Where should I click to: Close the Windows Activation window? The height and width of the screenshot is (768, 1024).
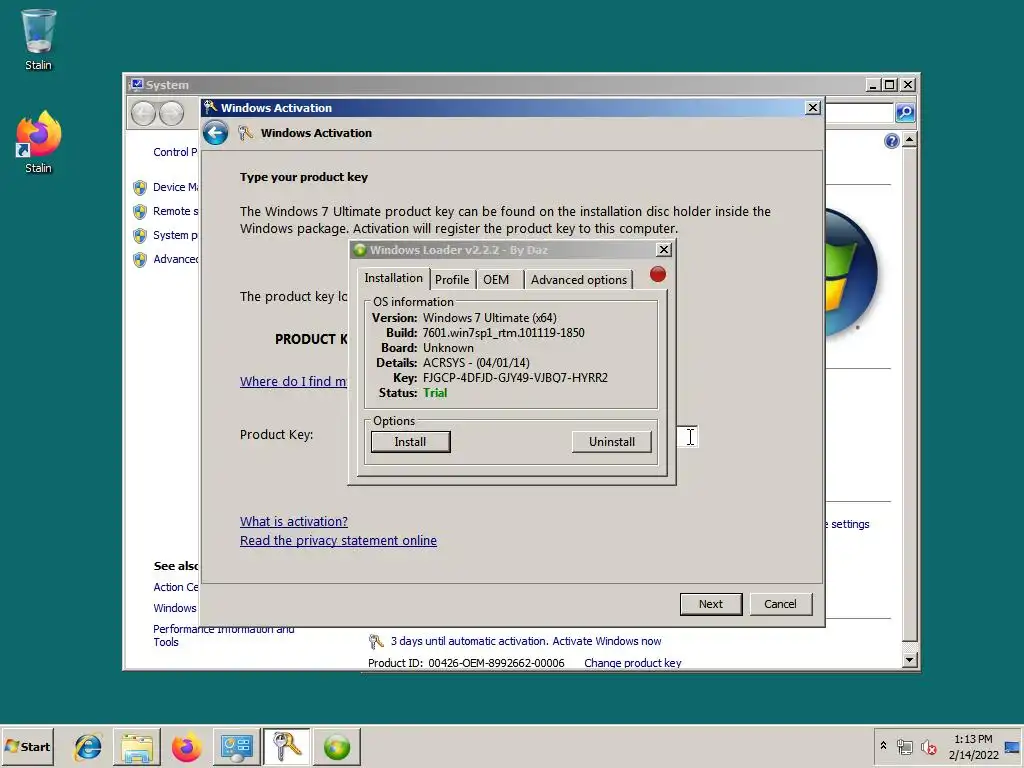[x=812, y=108]
